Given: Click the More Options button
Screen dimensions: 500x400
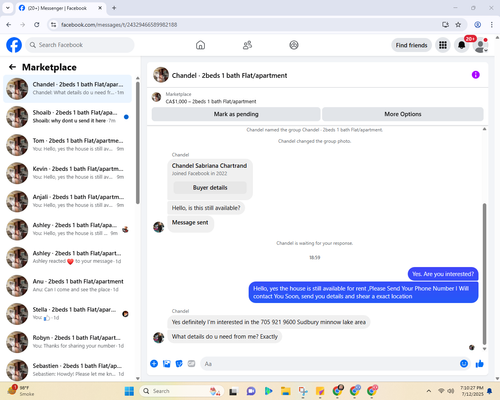Looking at the screenshot, I should 403,114.
